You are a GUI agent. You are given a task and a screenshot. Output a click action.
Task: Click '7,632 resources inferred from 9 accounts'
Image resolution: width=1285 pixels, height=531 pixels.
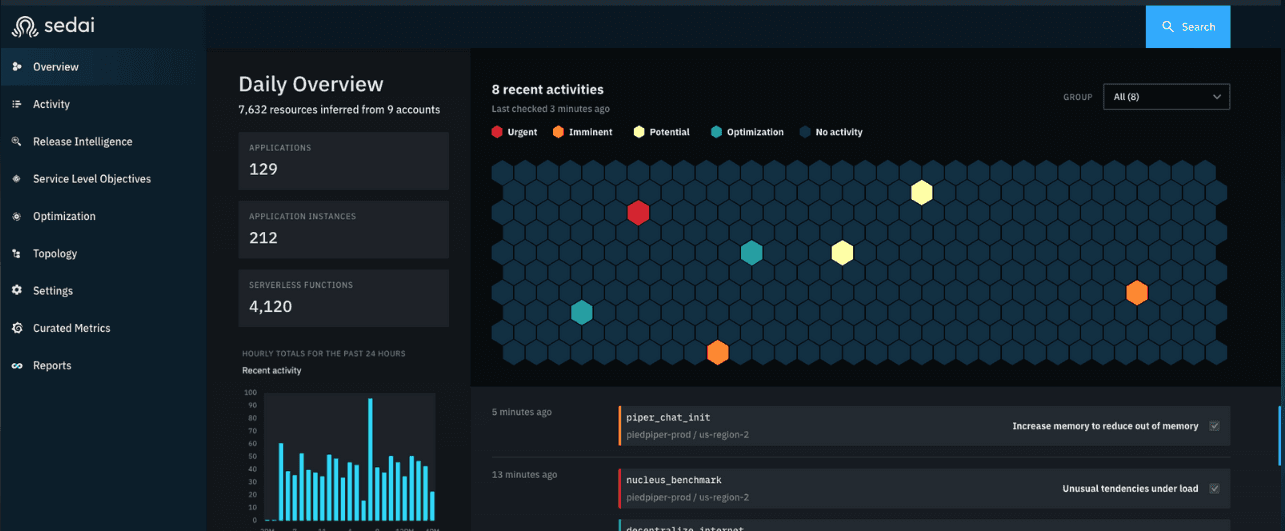pyautogui.click(x=339, y=109)
